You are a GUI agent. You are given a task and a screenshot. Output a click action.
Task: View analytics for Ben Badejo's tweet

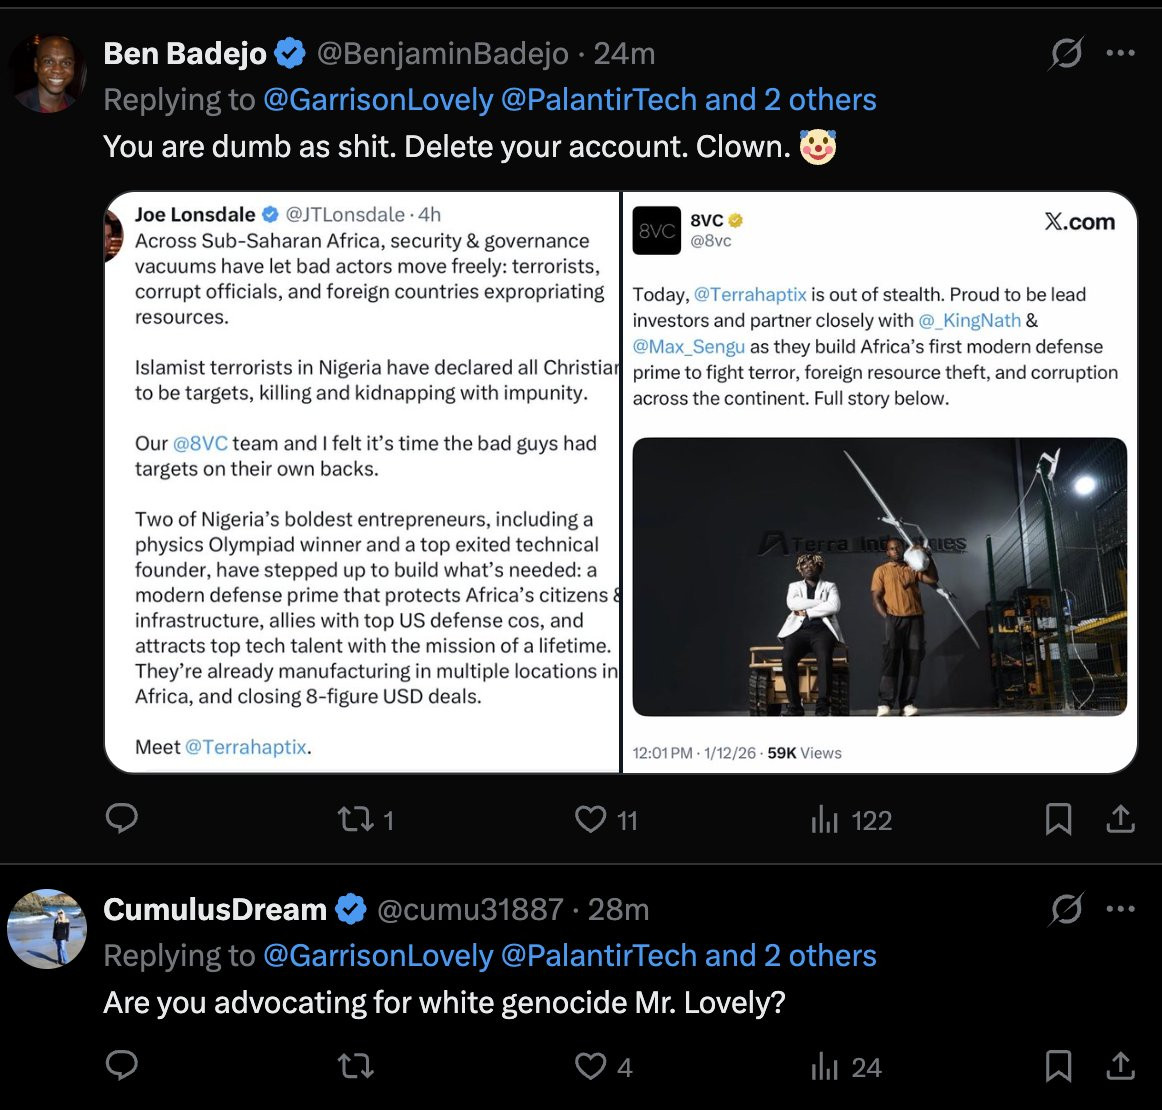pyautogui.click(x=825, y=820)
